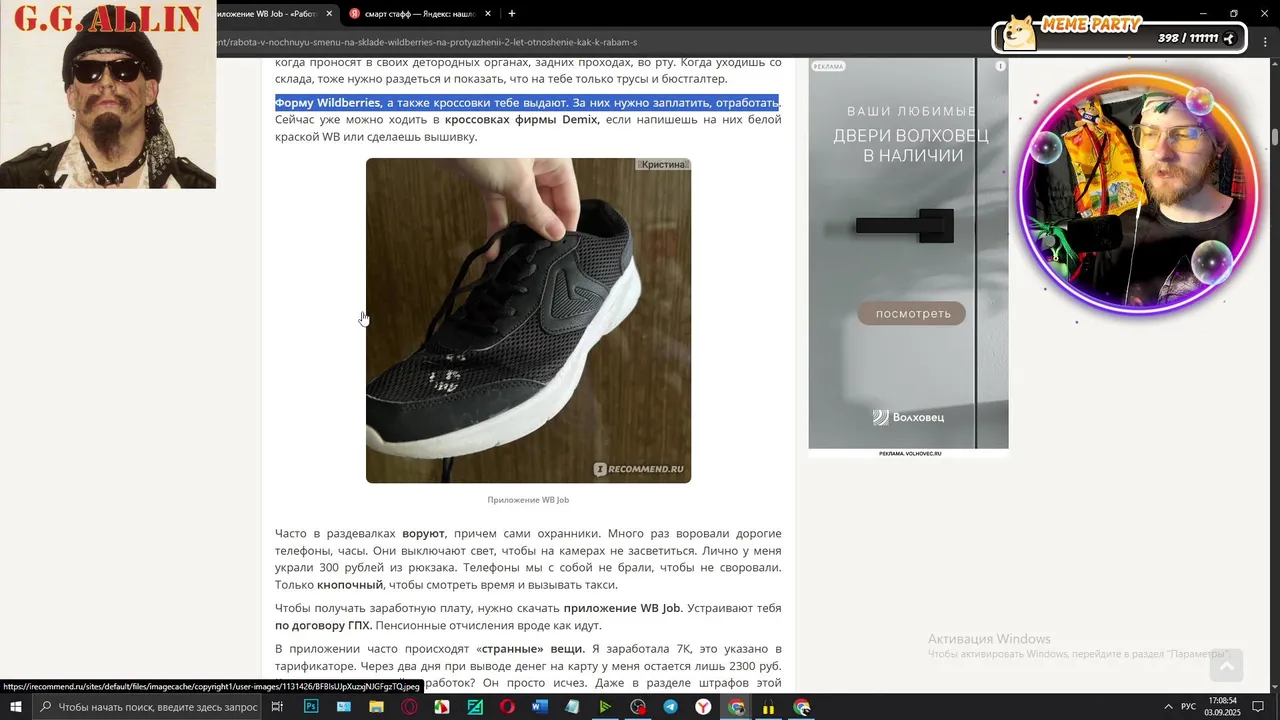Image resolution: width=1280 pixels, height=720 pixels.
Task: Click the посмотреть ad button
Action: click(912, 314)
